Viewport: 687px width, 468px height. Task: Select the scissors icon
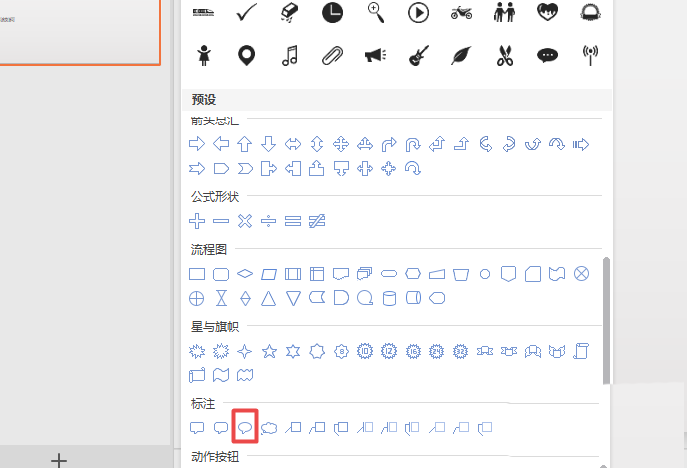click(505, 56)
